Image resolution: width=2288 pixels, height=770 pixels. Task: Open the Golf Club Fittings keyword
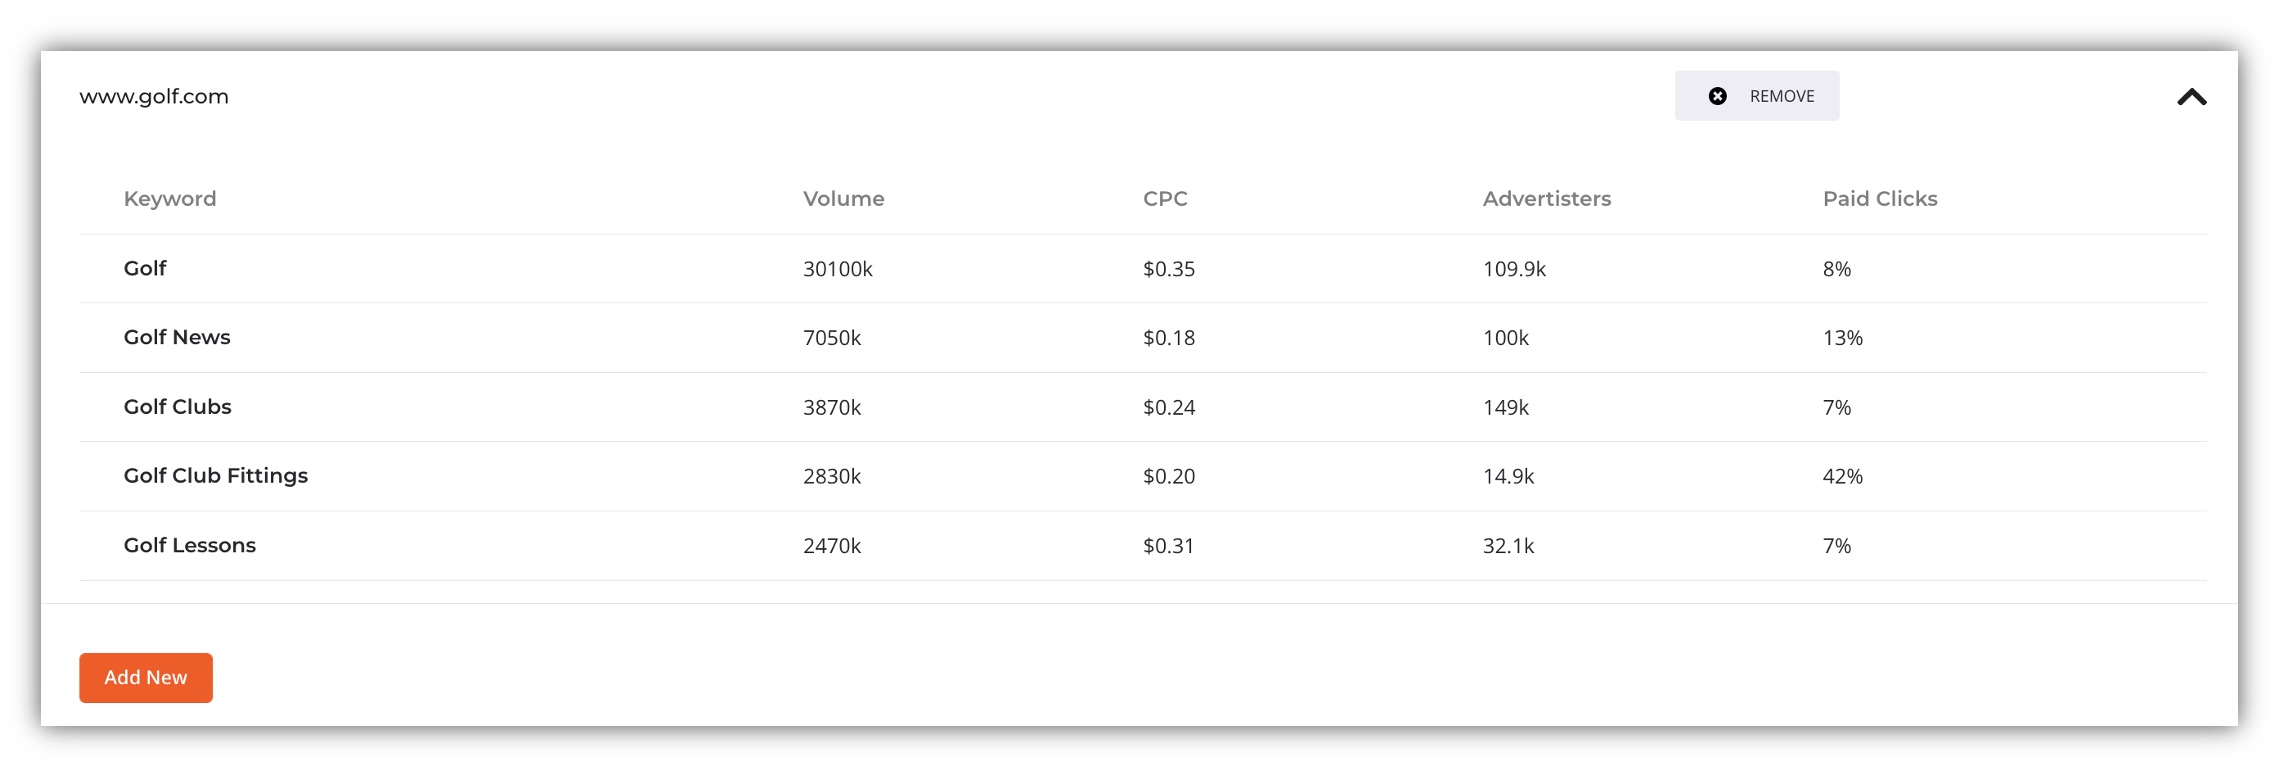coord(216,476)
